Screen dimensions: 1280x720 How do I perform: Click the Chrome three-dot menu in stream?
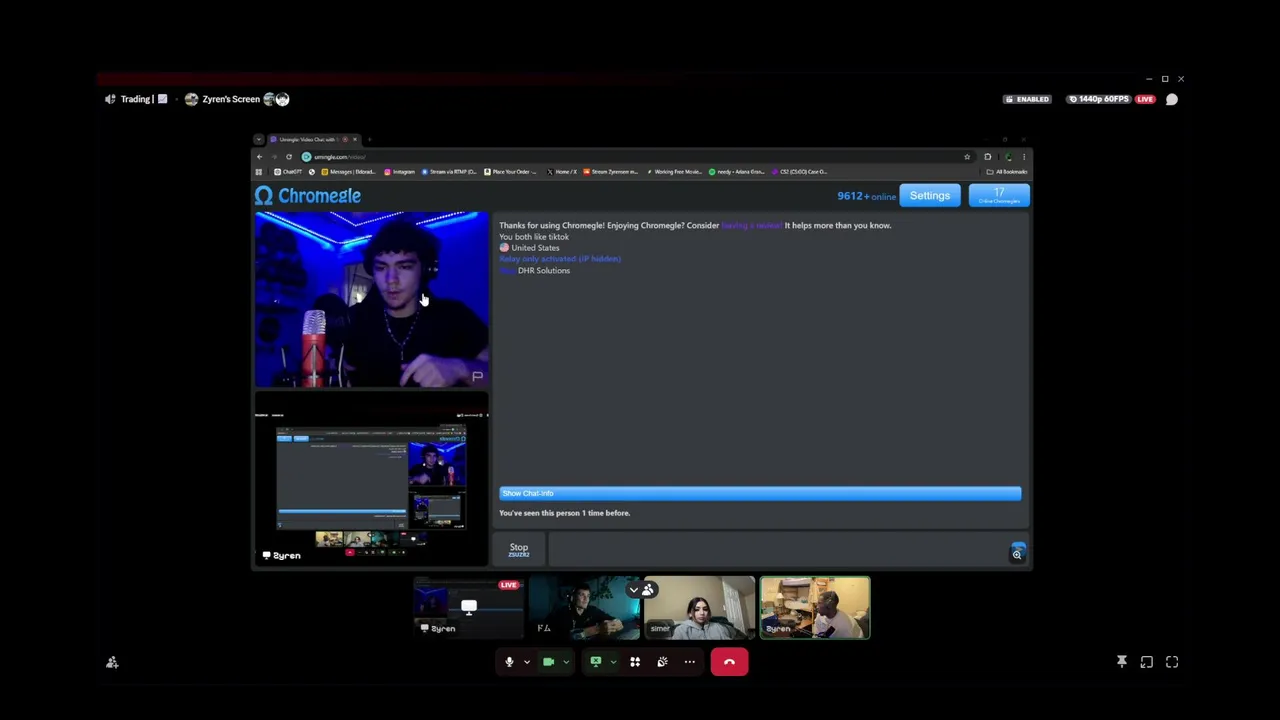[x=1023, y=157]
